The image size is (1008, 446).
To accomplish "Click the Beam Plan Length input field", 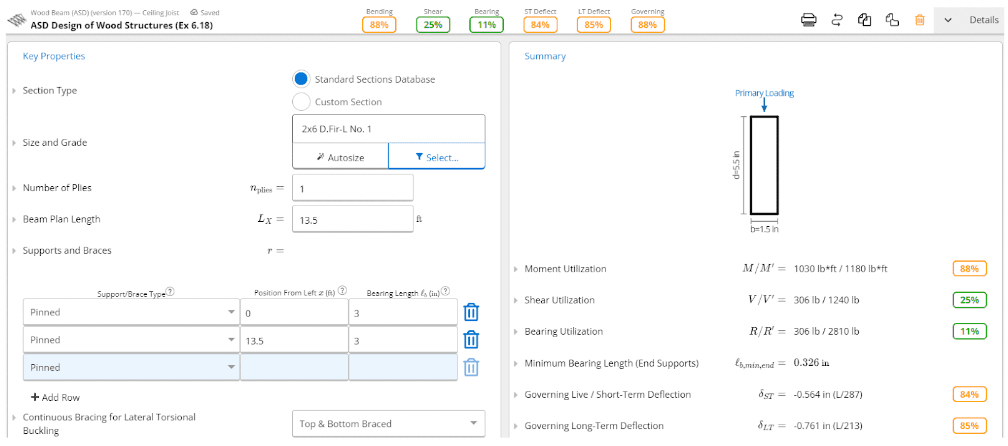I will point(352,219).
